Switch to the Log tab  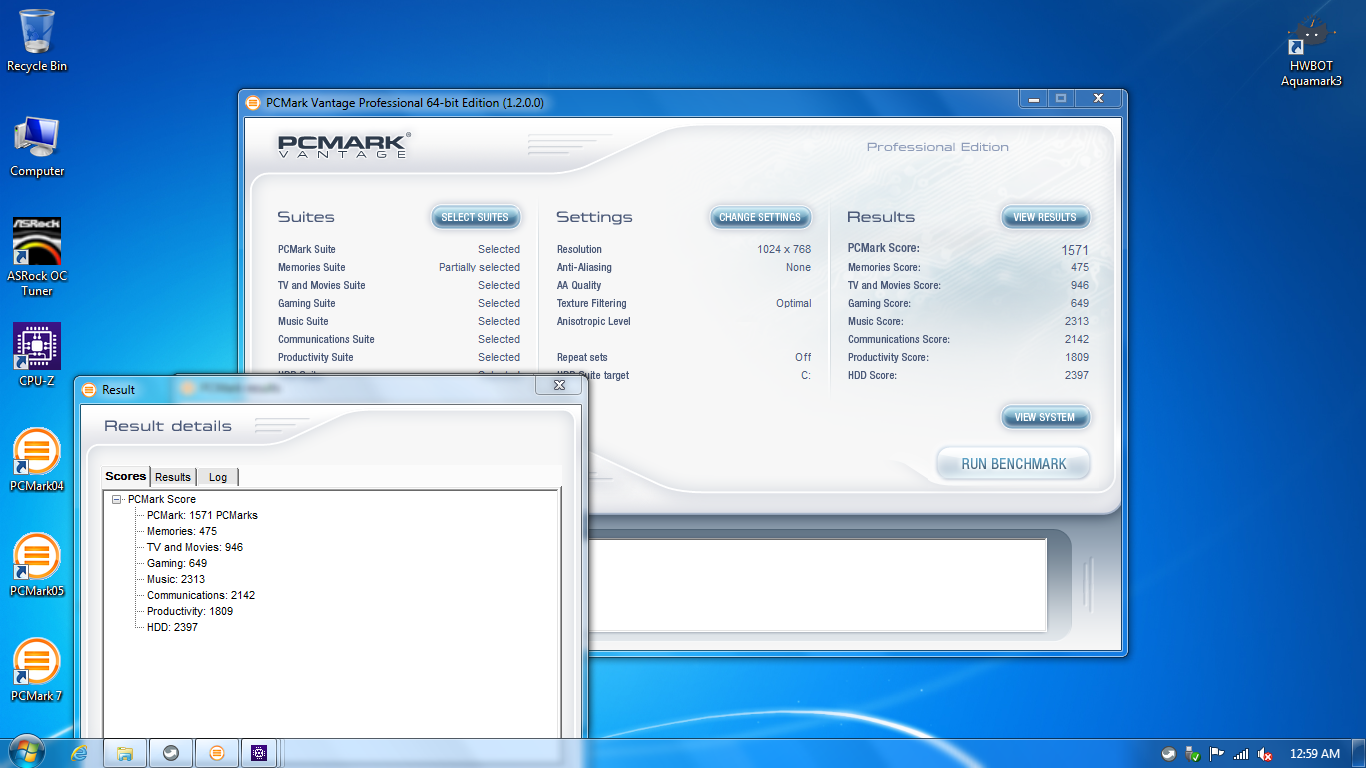point(218,477)
